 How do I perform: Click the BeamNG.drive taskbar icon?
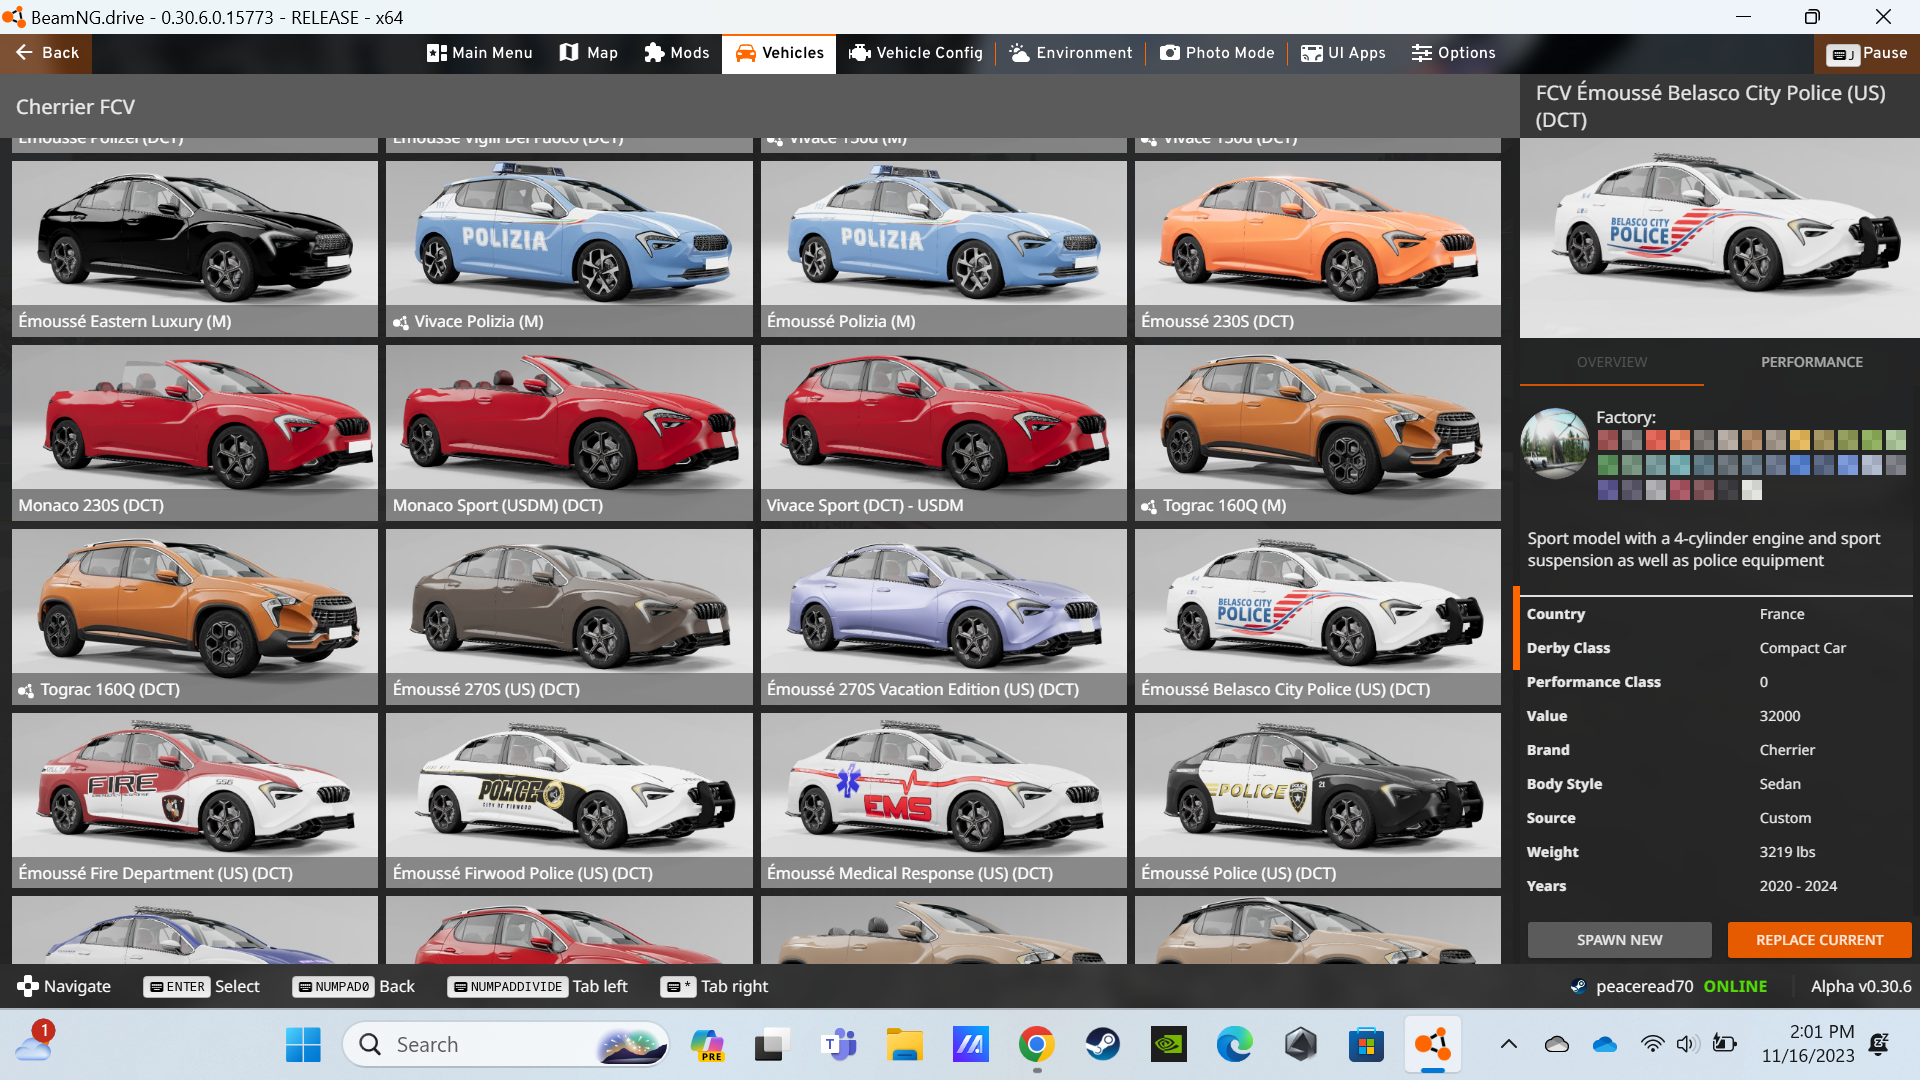[1432, 1045]
